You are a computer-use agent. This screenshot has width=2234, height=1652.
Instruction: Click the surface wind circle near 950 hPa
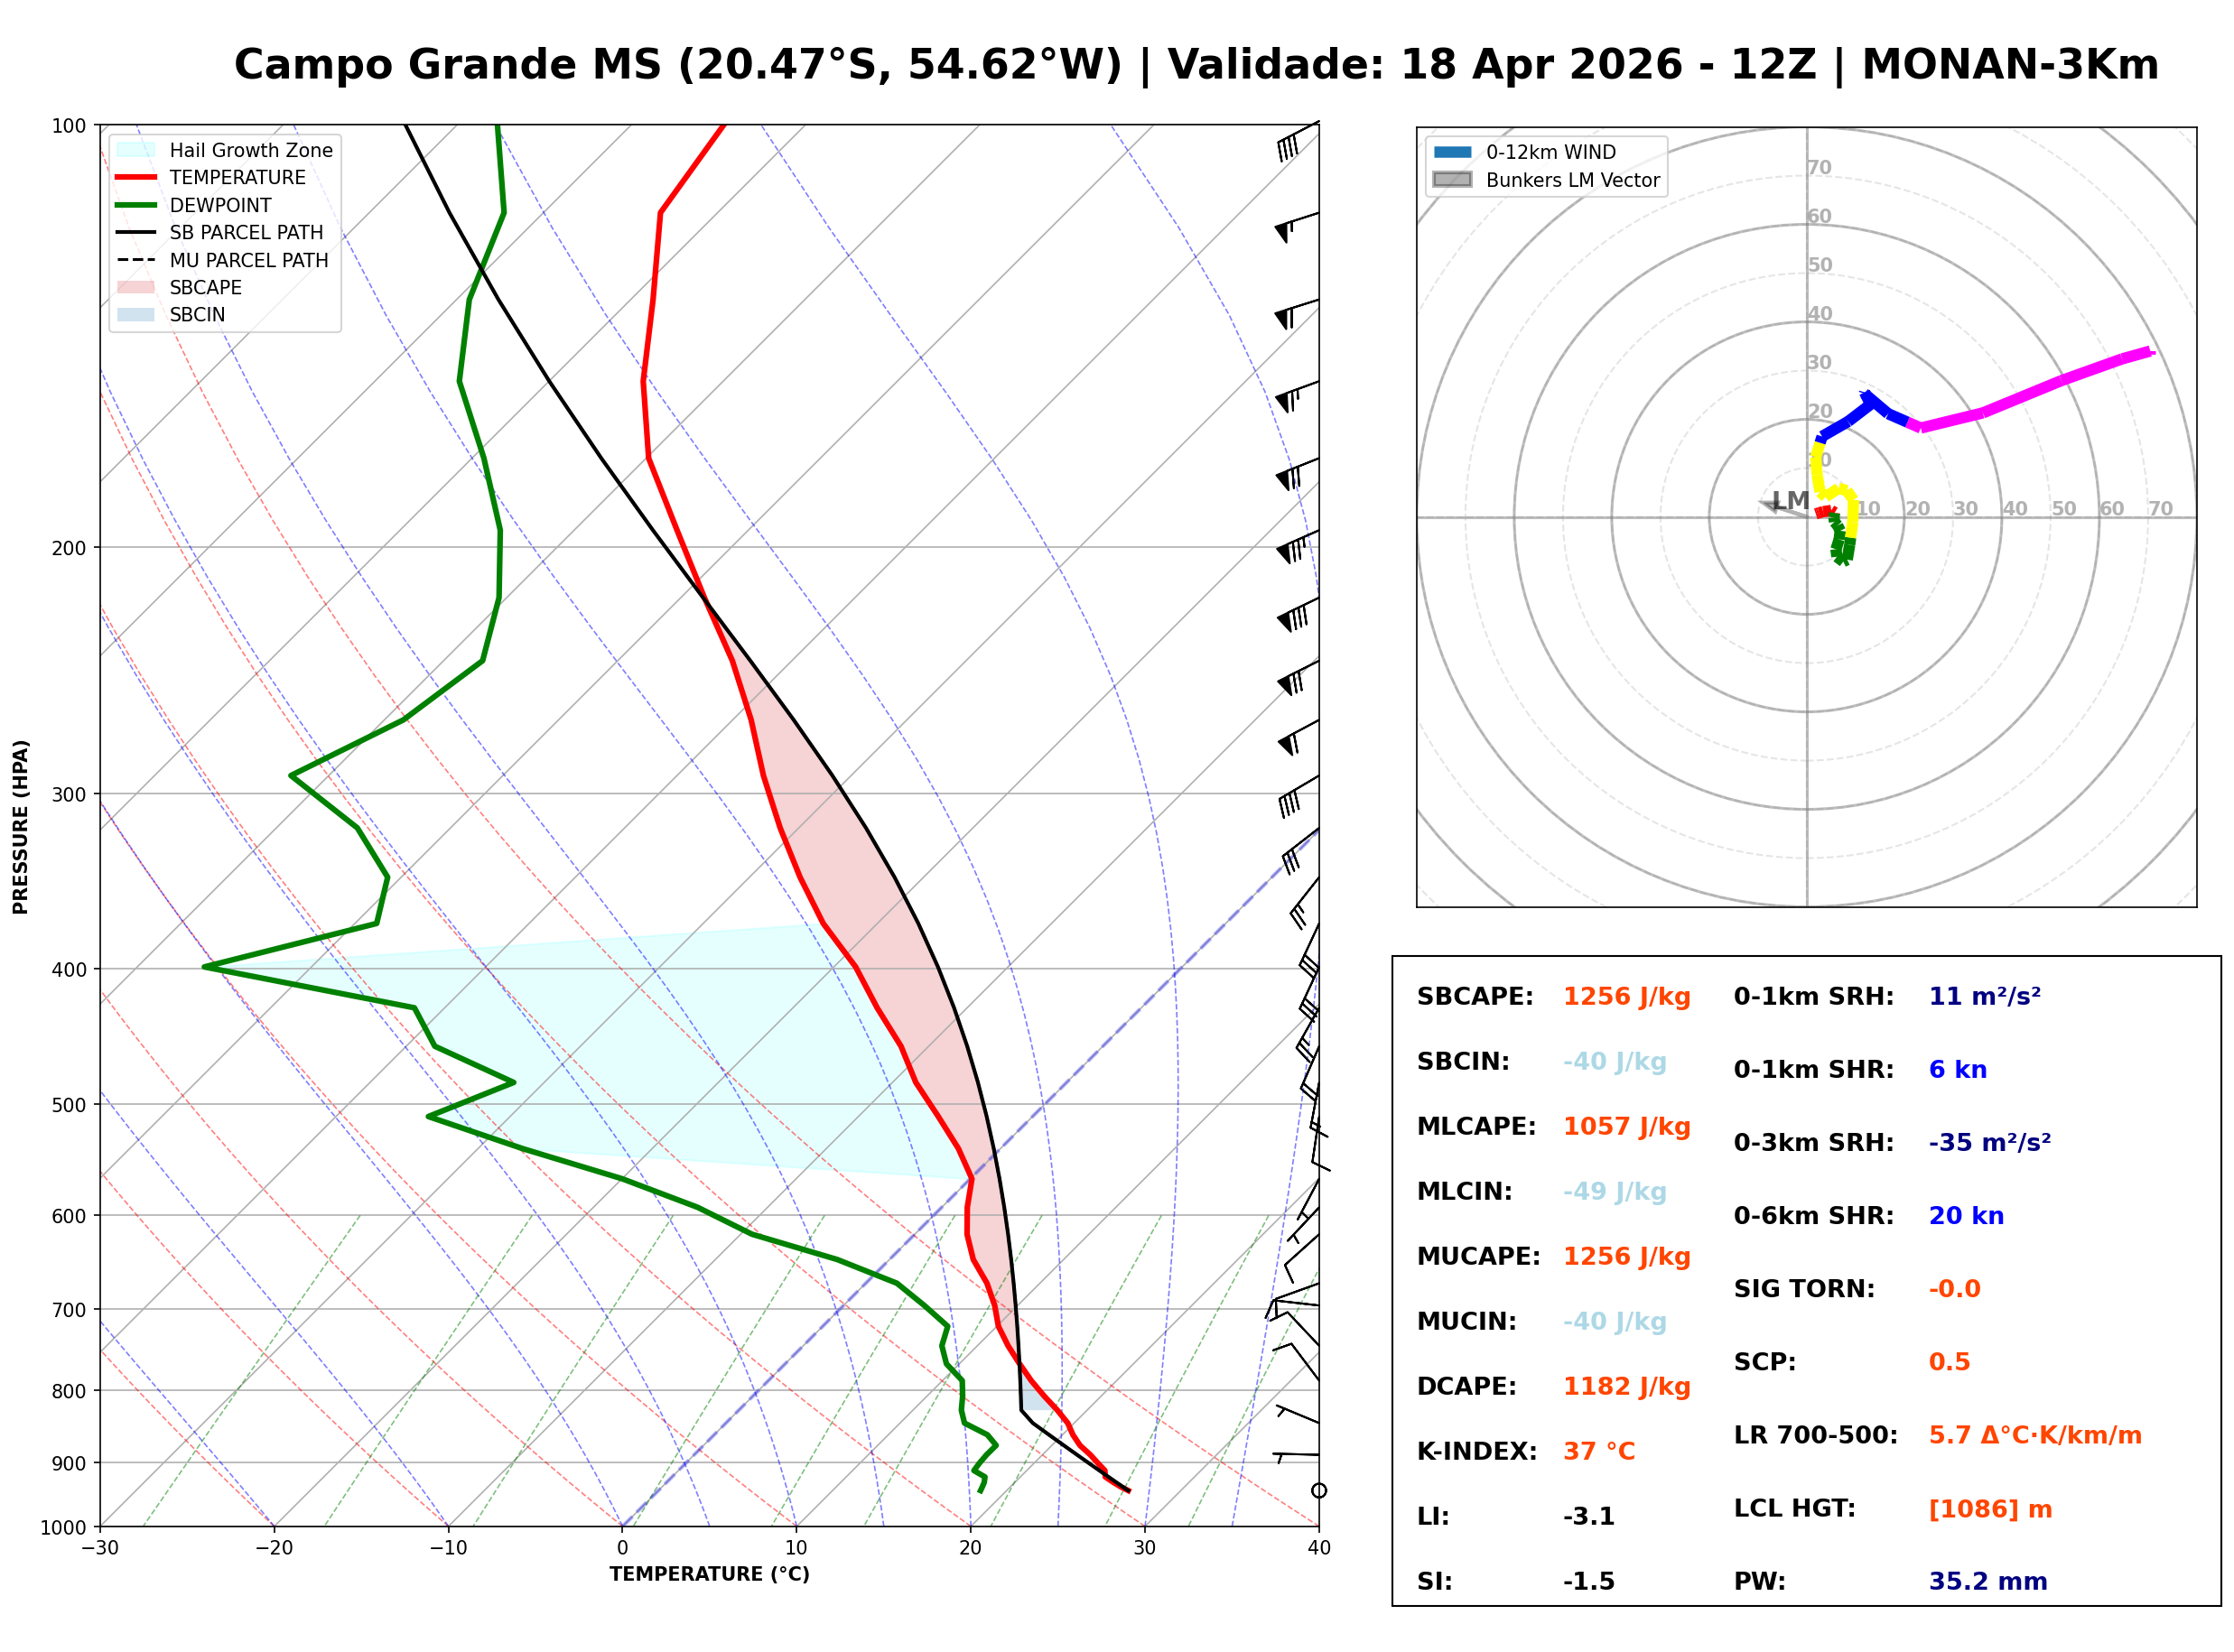coord(1320,1492)
